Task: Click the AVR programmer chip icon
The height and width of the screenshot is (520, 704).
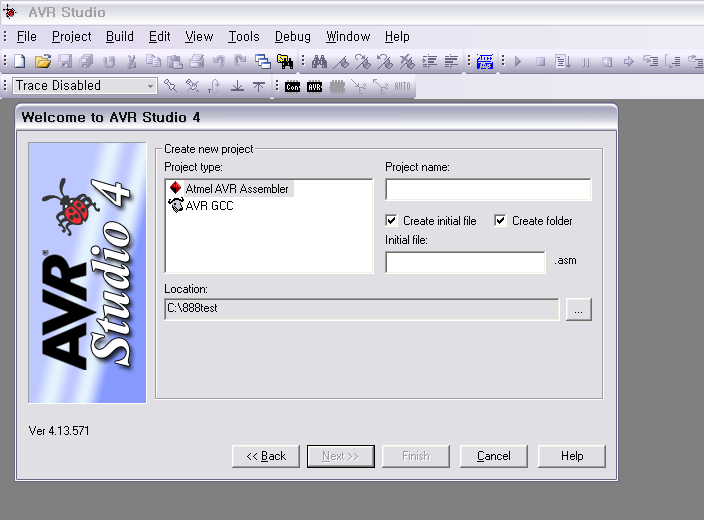Action: tap(315, 87)
